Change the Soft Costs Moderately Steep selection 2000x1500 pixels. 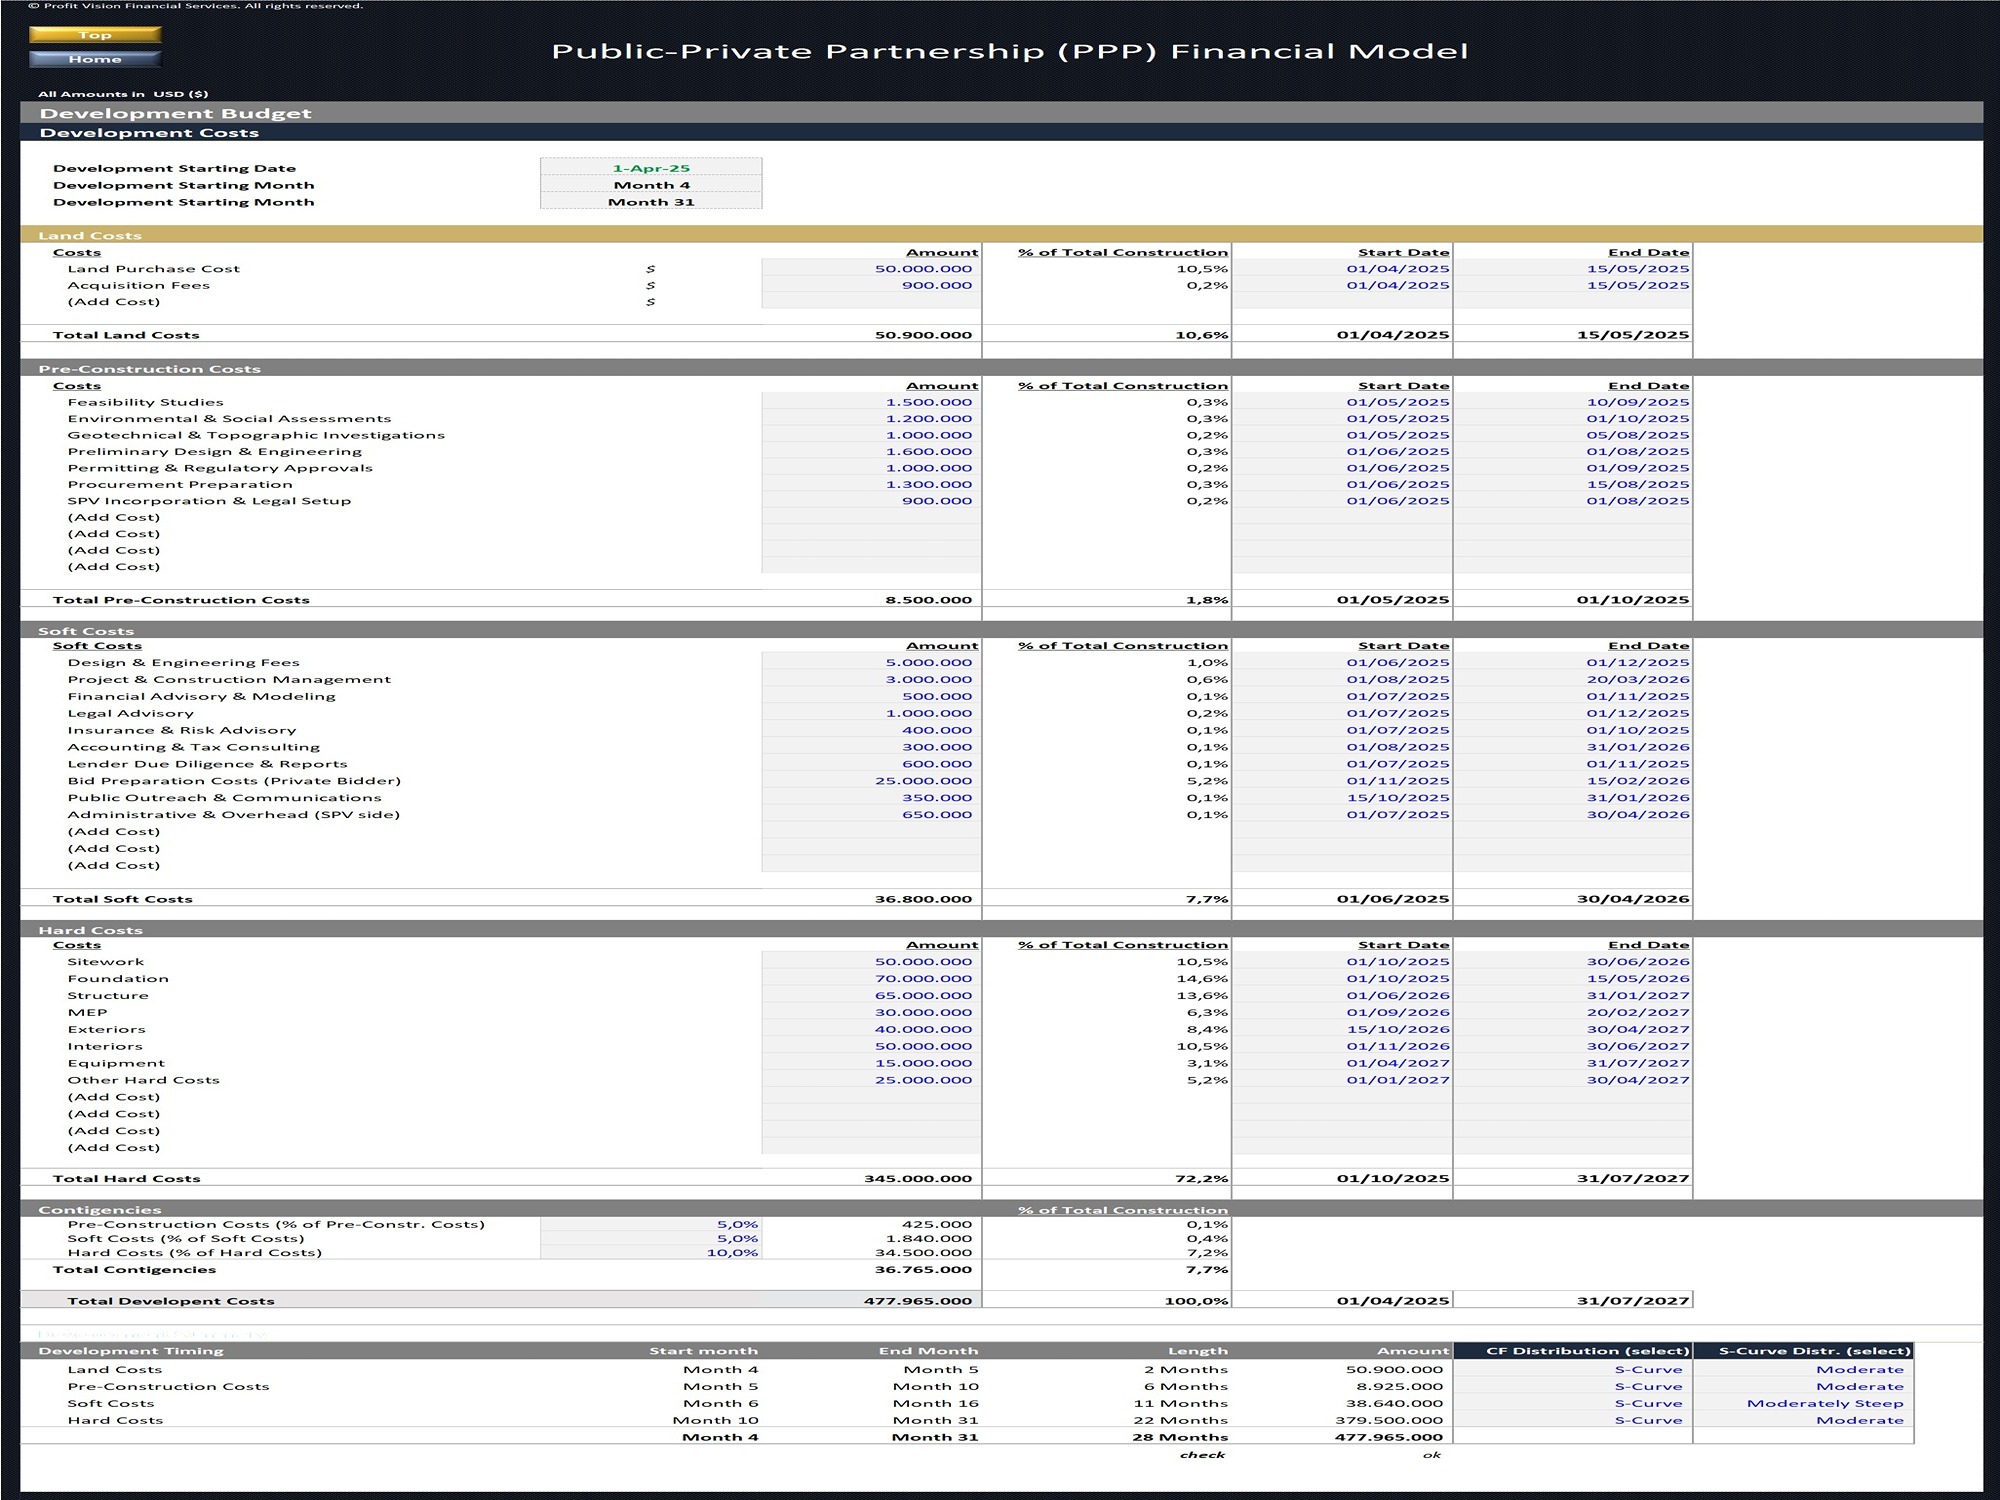coord(1803,1404)
